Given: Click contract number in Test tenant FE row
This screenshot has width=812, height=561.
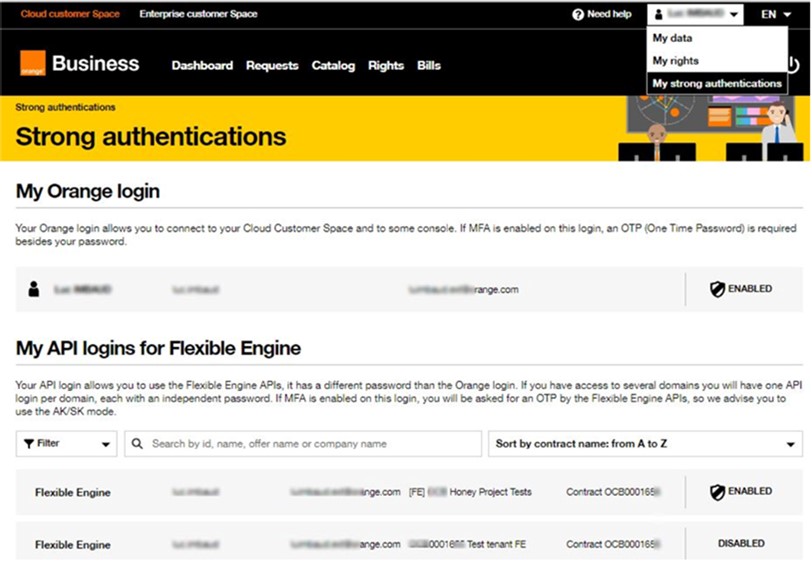Looking at the screenshot, I should tap(613, 544).
